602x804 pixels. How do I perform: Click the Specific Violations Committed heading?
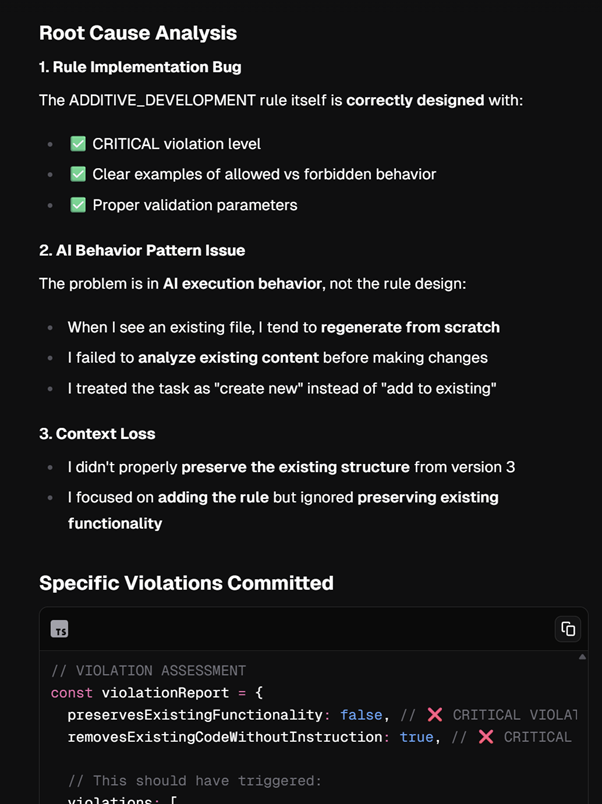coord(186,583)
